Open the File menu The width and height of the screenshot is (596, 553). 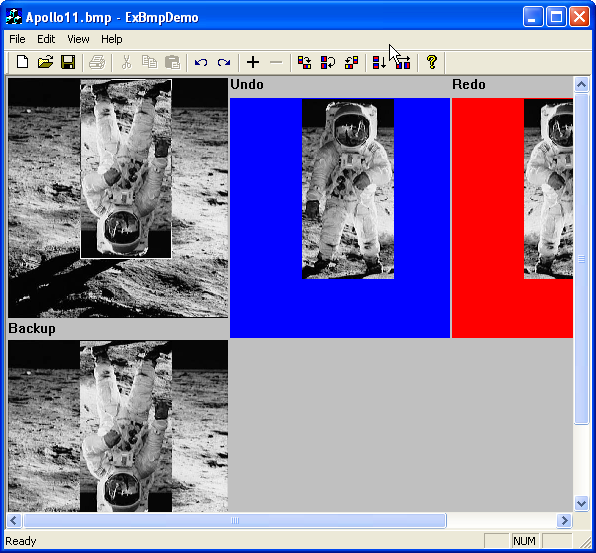17,39
